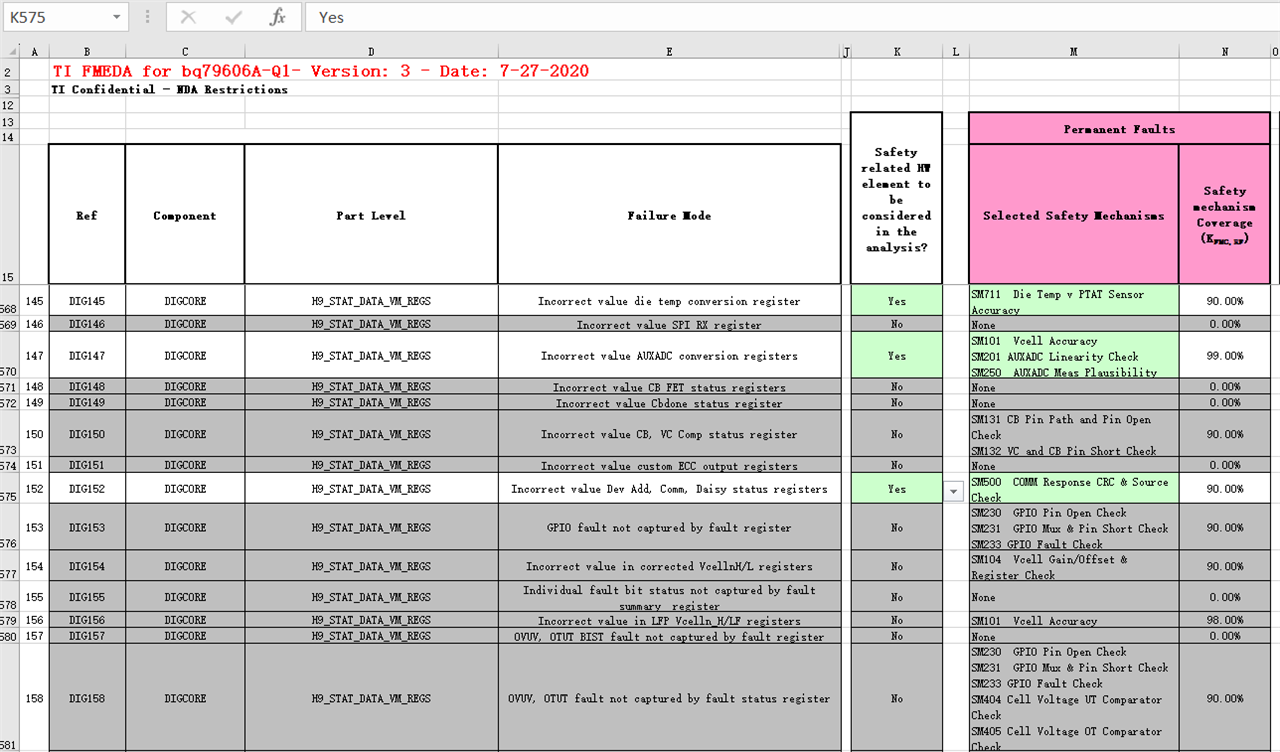
Task: Click Incorrect value AUXADC conversion registers cell
Action: point(669,355)
